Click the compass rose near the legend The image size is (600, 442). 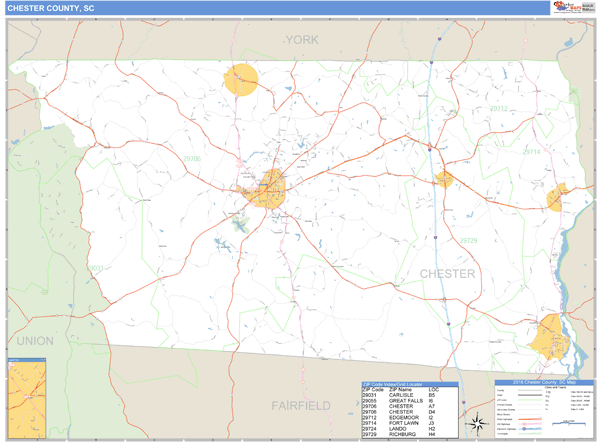[x=478, y=418]
